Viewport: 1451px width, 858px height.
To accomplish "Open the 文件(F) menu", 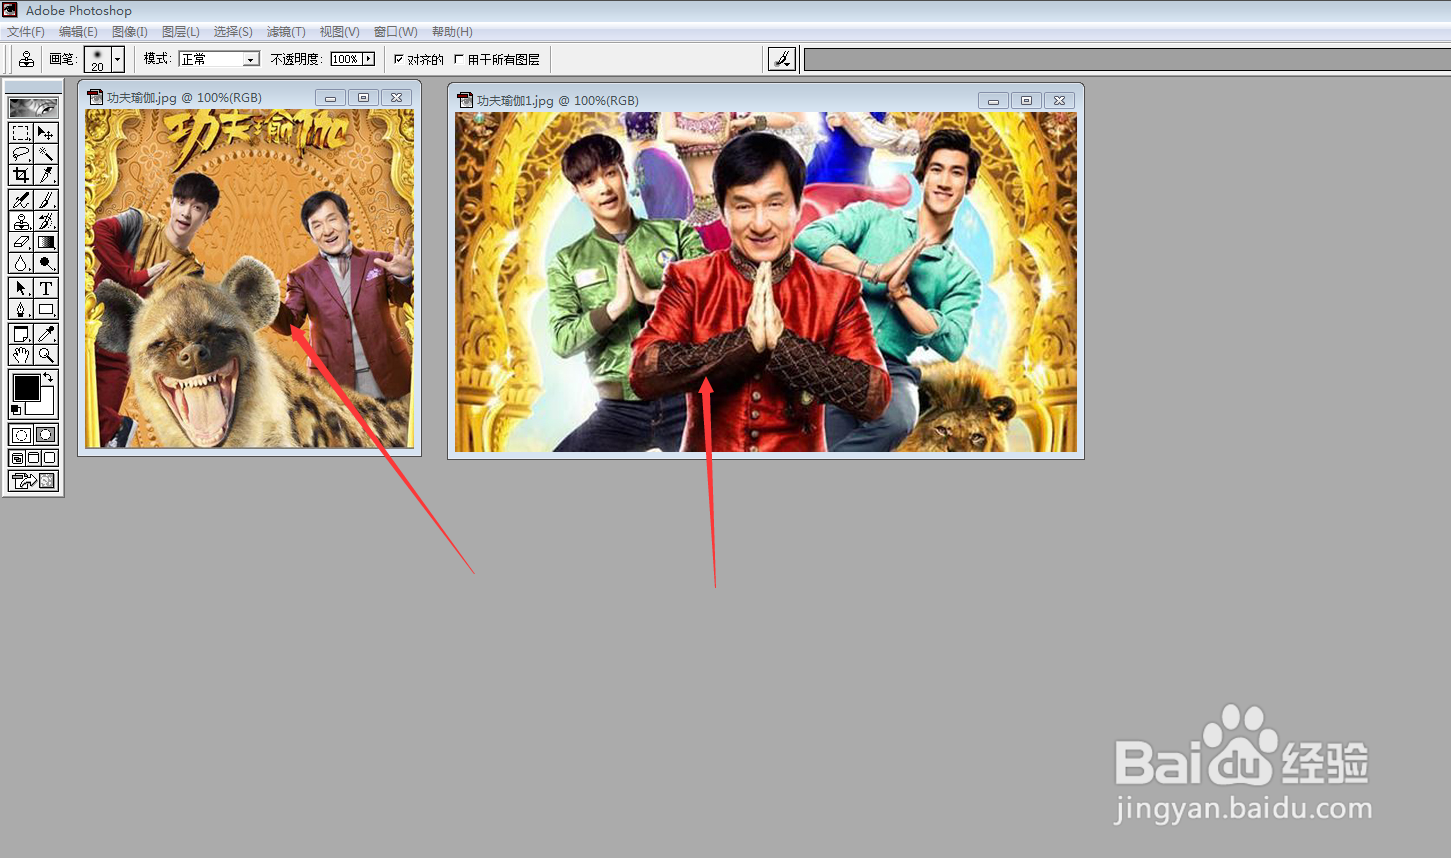I will [26, 32].
